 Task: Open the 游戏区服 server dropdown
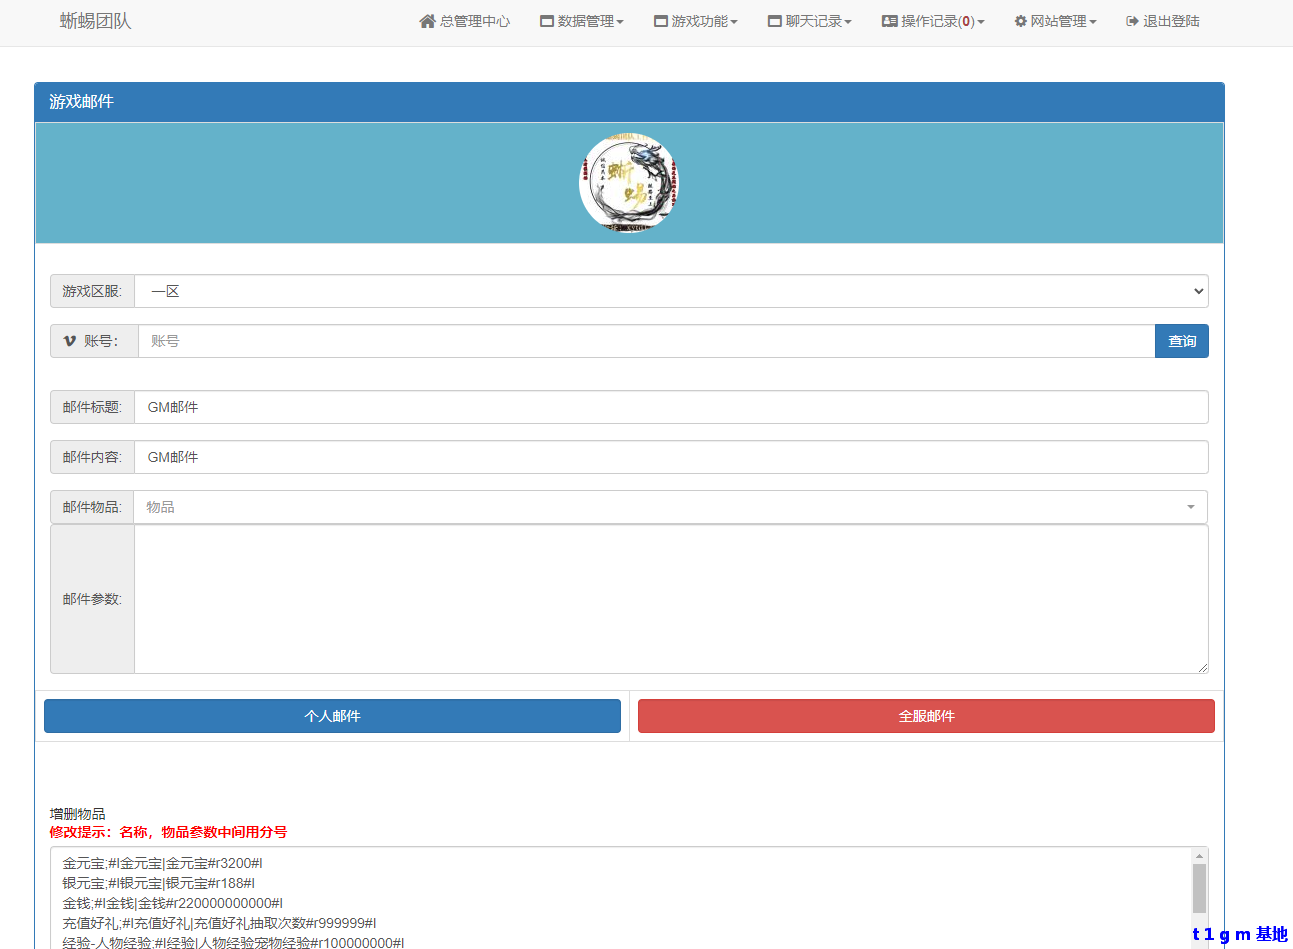670,291
